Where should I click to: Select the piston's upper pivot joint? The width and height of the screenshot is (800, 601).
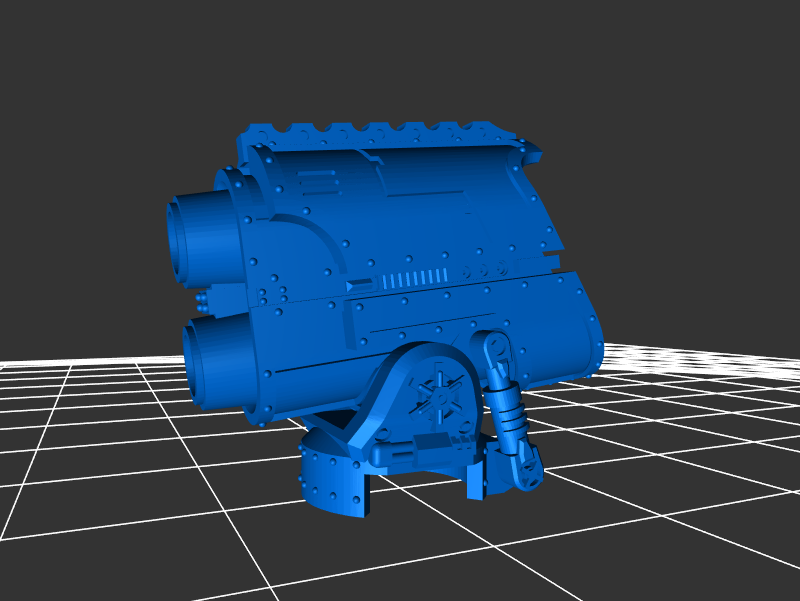click(494, 347)
